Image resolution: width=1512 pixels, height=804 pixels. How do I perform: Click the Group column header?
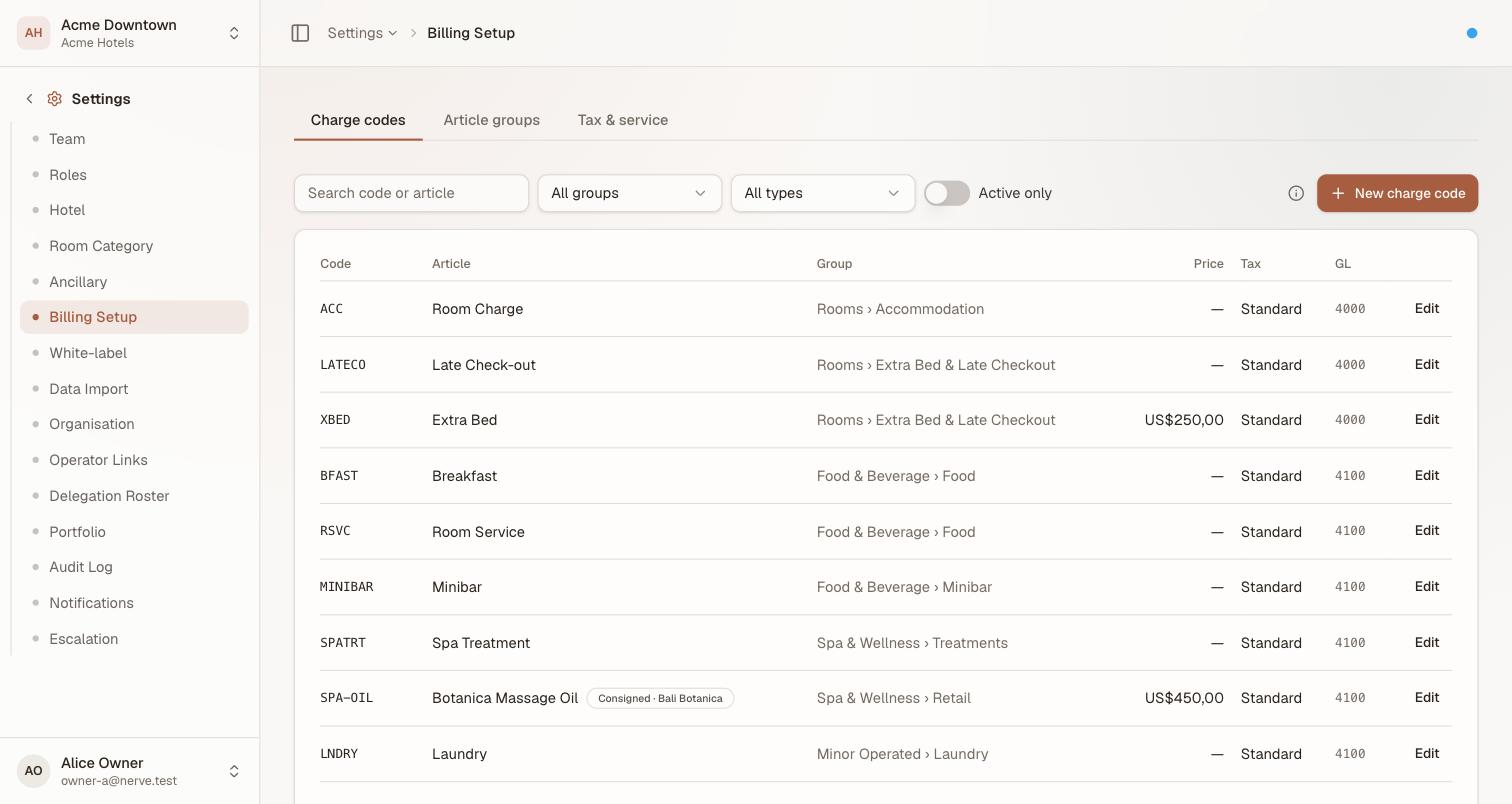[834, 264]
